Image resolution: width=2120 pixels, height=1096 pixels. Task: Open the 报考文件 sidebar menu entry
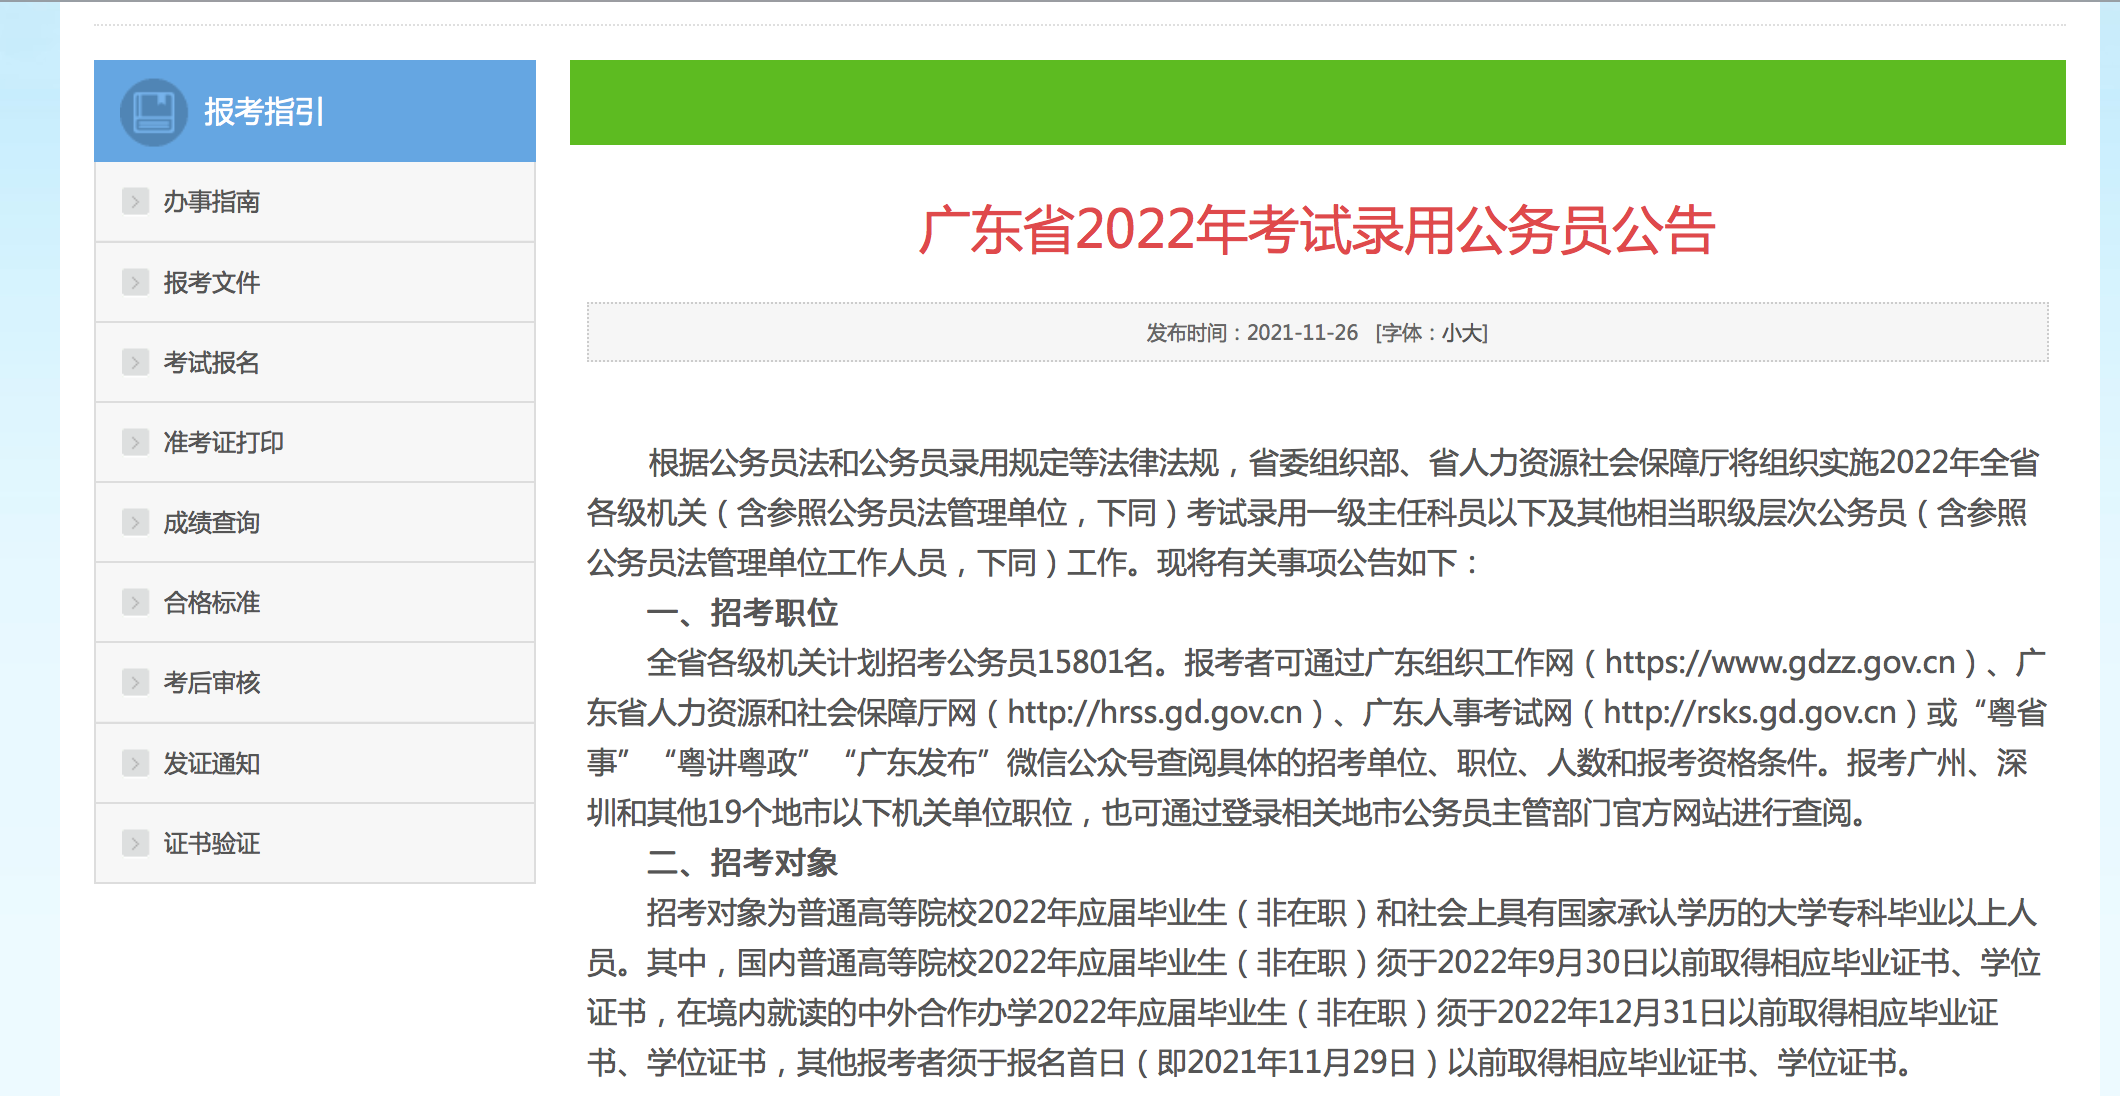[x=315, y=282]
